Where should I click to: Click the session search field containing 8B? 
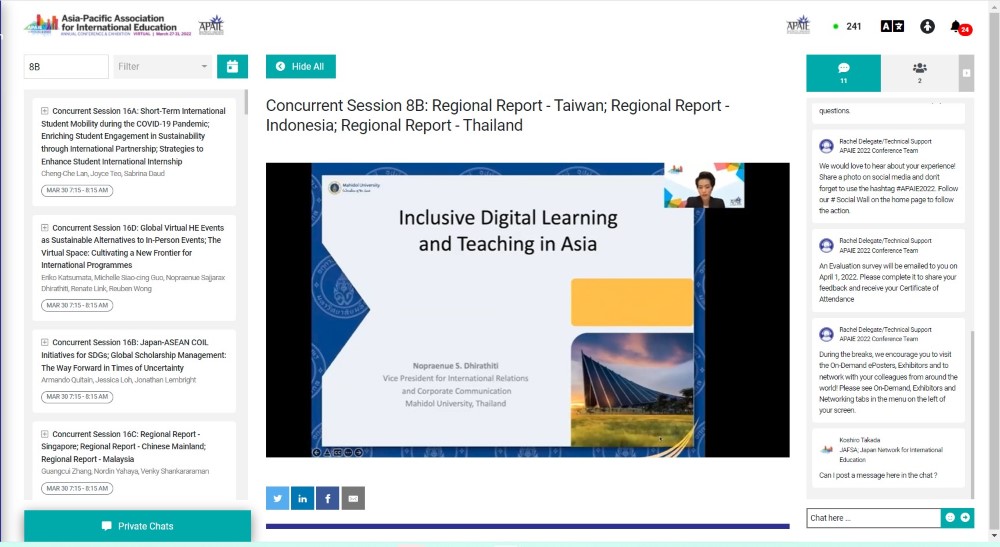pyautogui.click(x=66, y=67)
